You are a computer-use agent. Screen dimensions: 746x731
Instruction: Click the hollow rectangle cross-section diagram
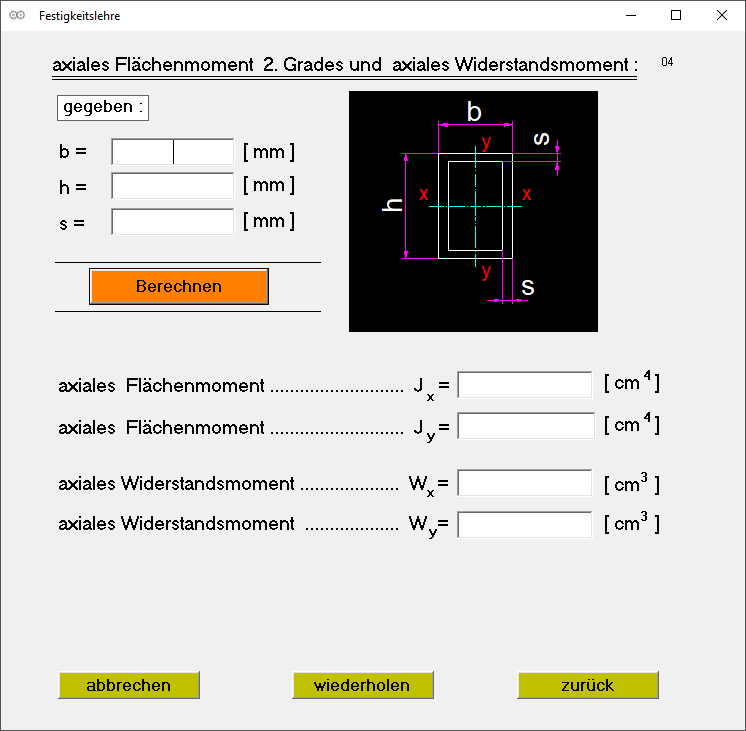[x=473, y=211]
